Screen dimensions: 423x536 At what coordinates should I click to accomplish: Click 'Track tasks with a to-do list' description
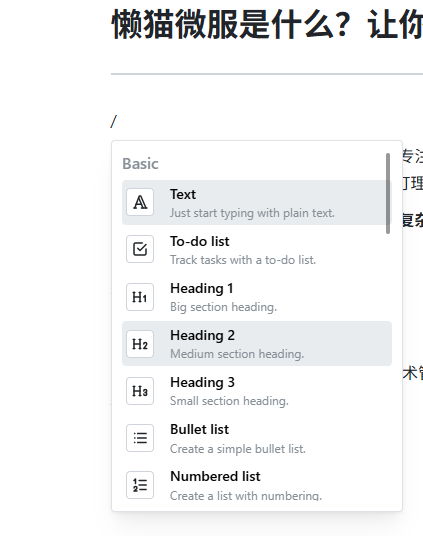[243, 260]
